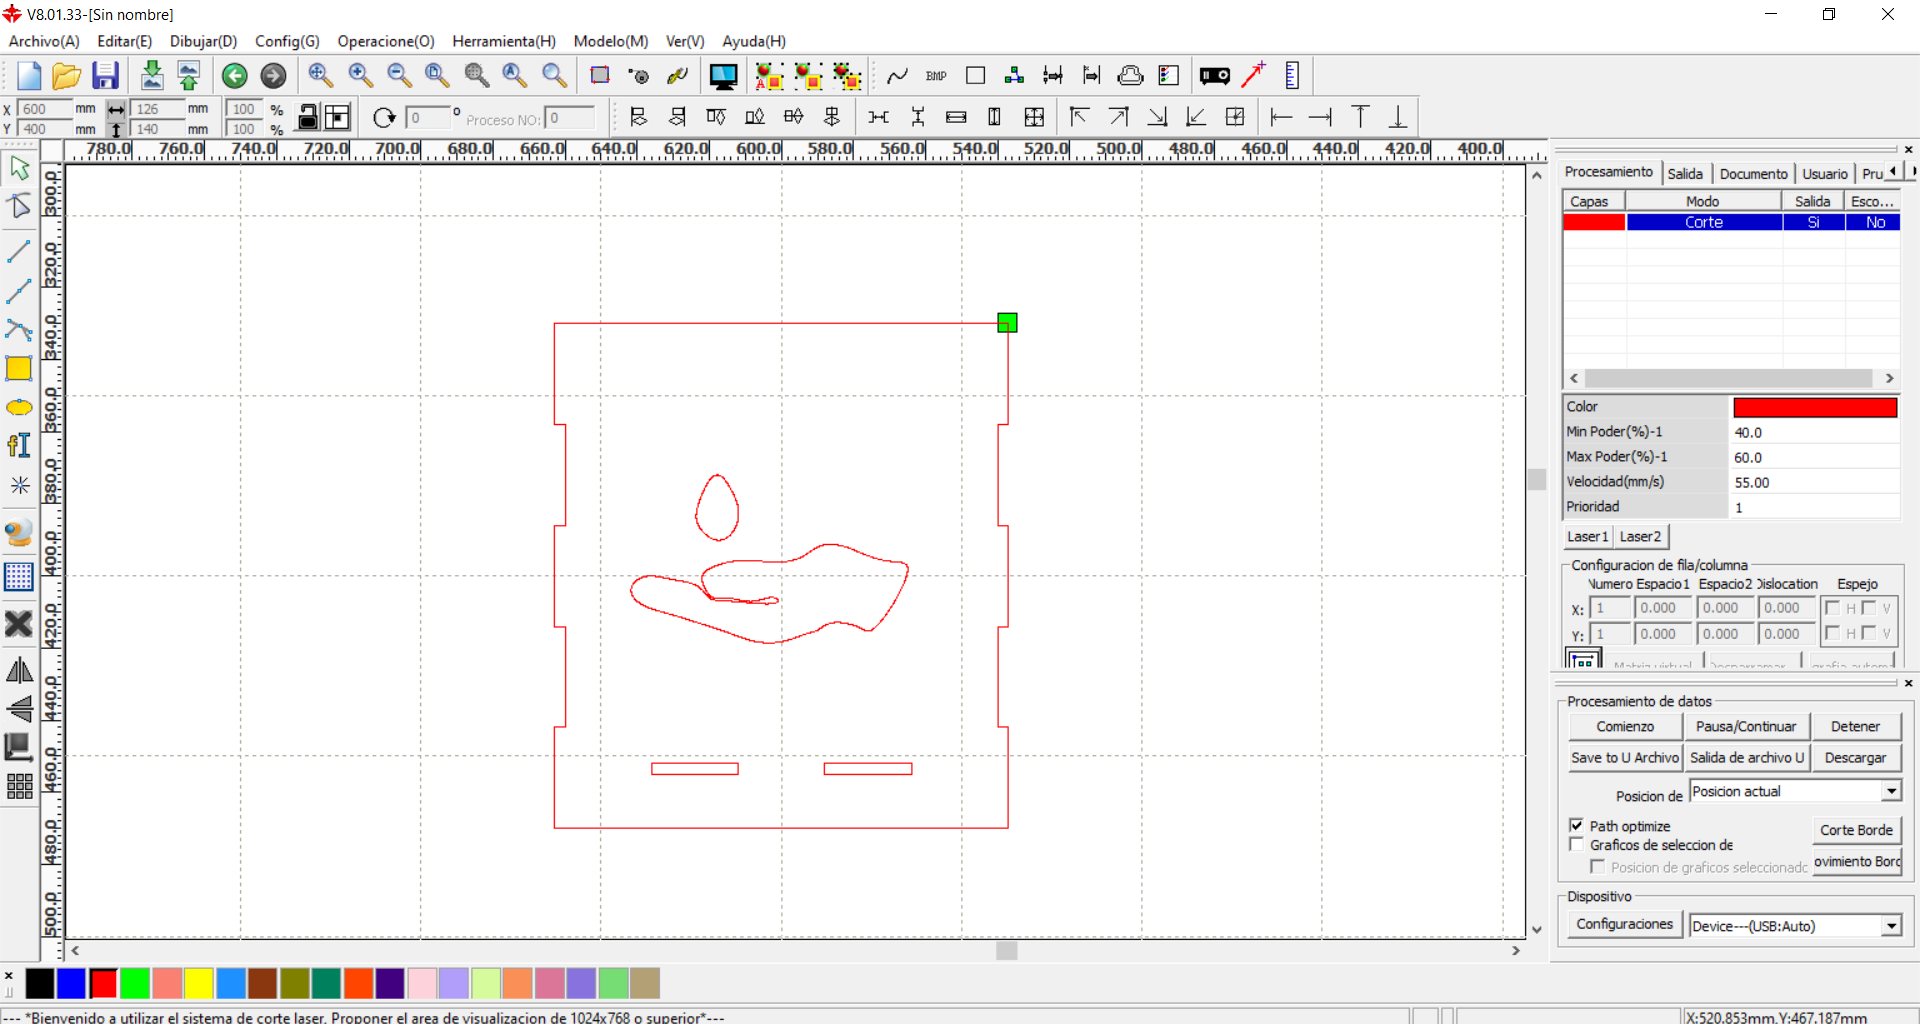Open the Device USB Auto dropdown
1920x1024 pixels.
coord(1891,926)
